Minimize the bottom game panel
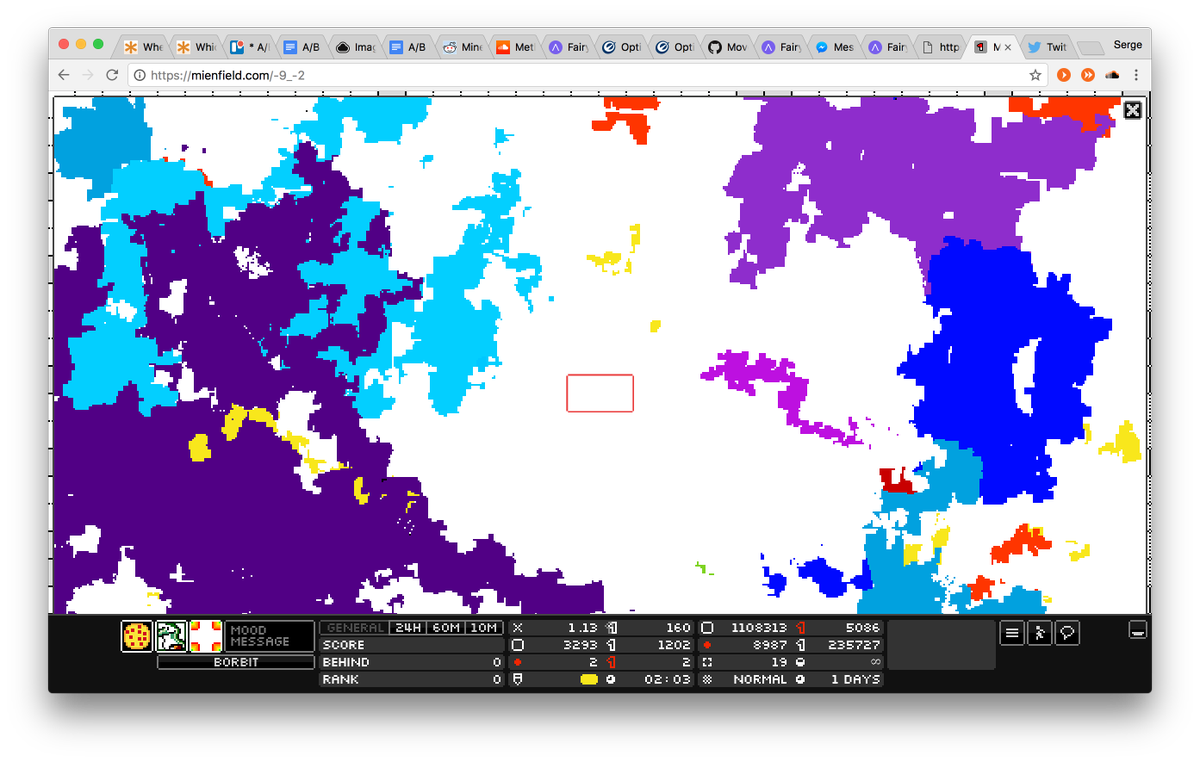The width and height of the screenshot is (1200, 762). (x=1137, y=630)
